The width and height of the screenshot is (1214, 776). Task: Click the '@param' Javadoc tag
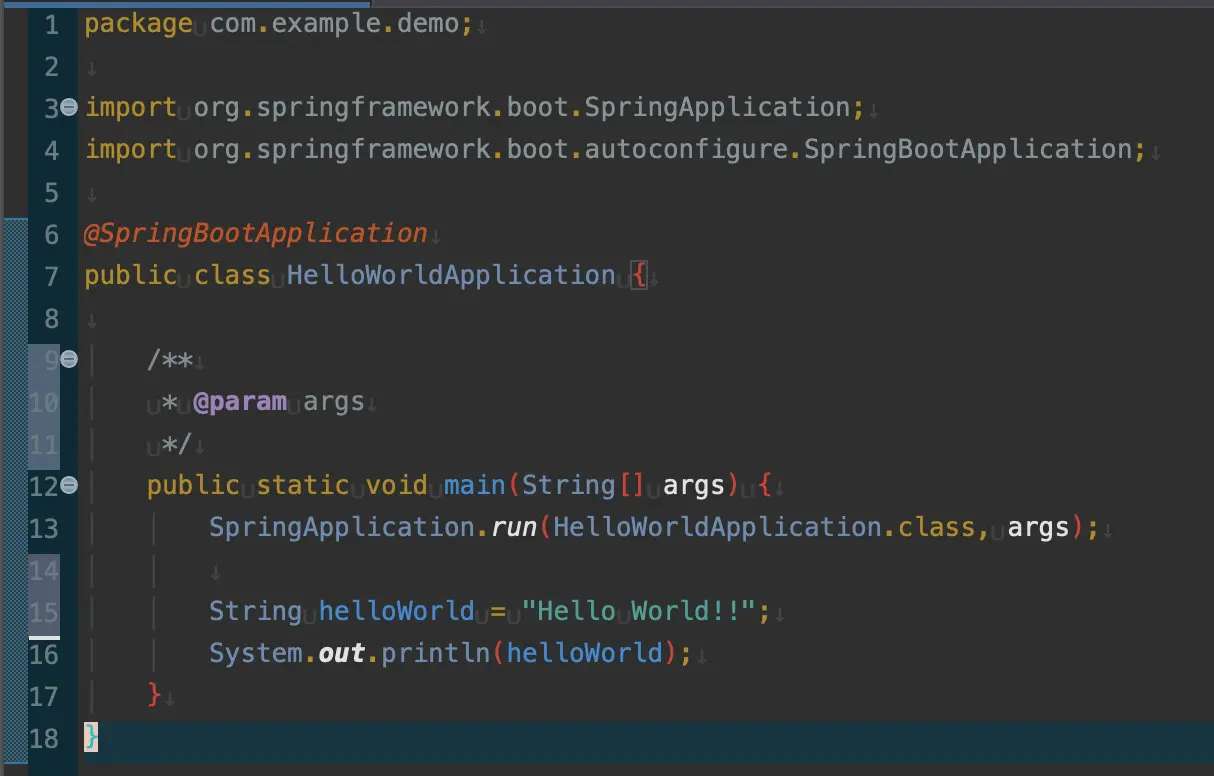(x=240, y=402)
